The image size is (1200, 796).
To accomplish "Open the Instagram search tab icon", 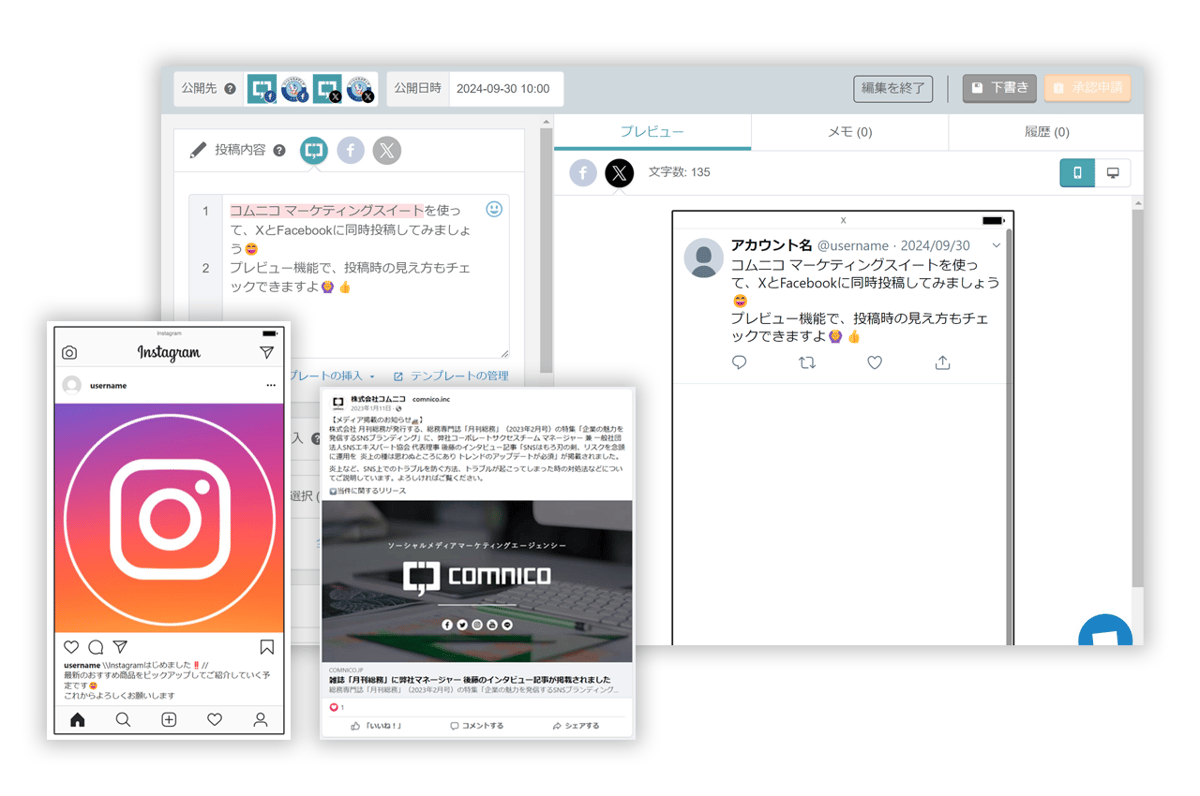I will (x=123, y=719).
